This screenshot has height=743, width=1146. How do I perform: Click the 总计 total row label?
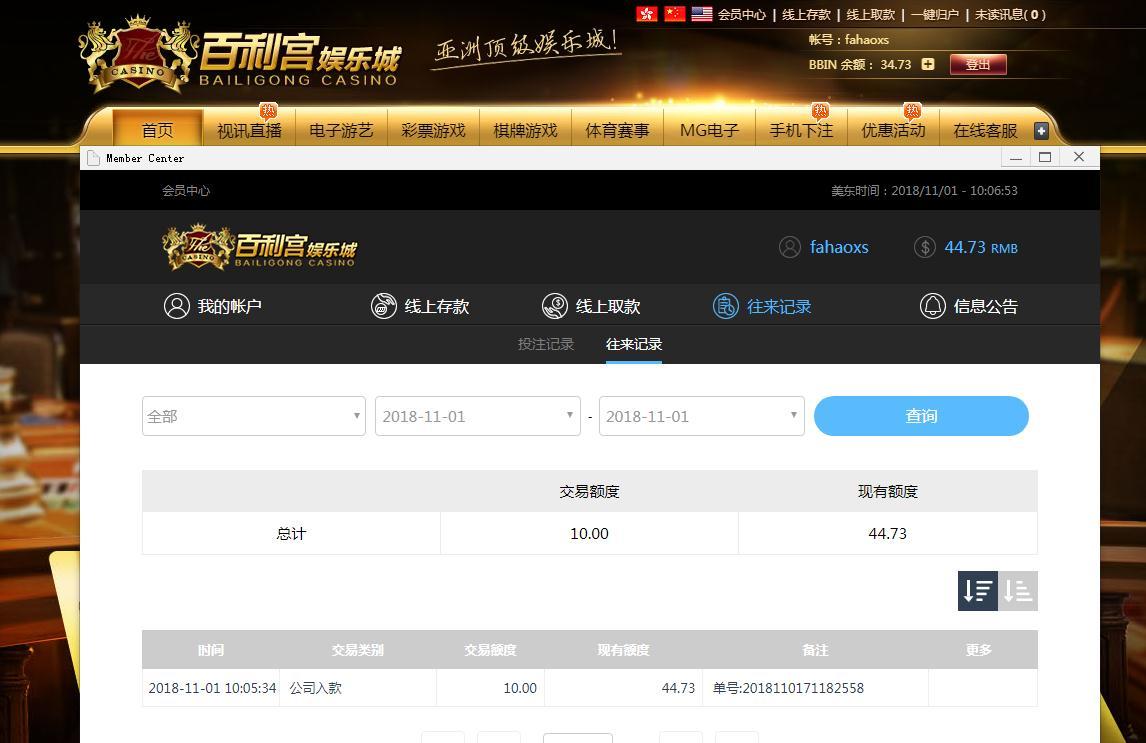291,533
